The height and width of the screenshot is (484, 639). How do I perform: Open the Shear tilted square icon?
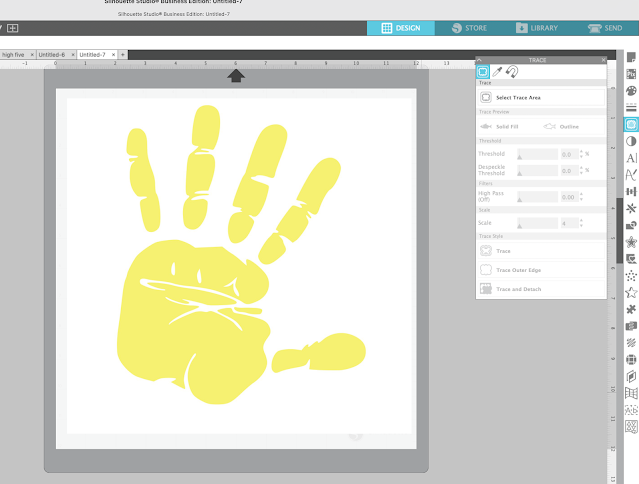click(631, 376)
